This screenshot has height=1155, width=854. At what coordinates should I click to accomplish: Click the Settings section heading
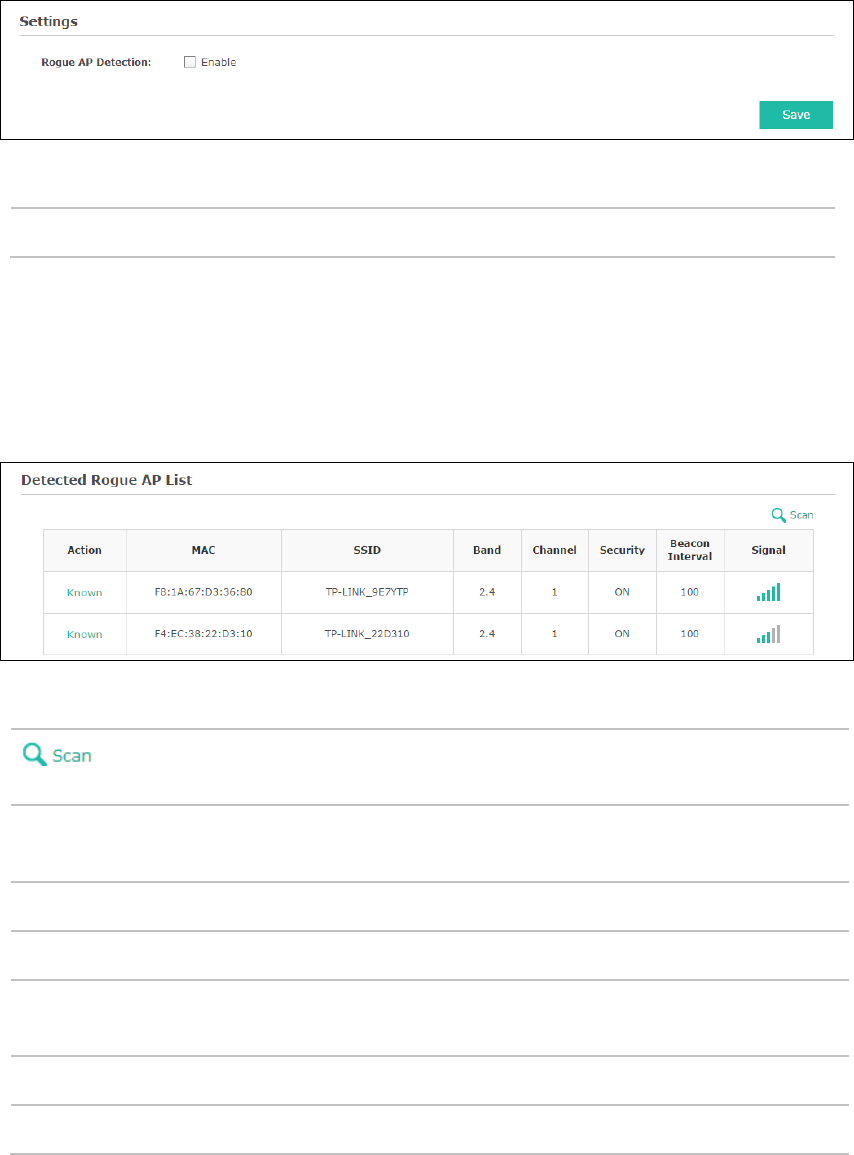click(49, 21)
